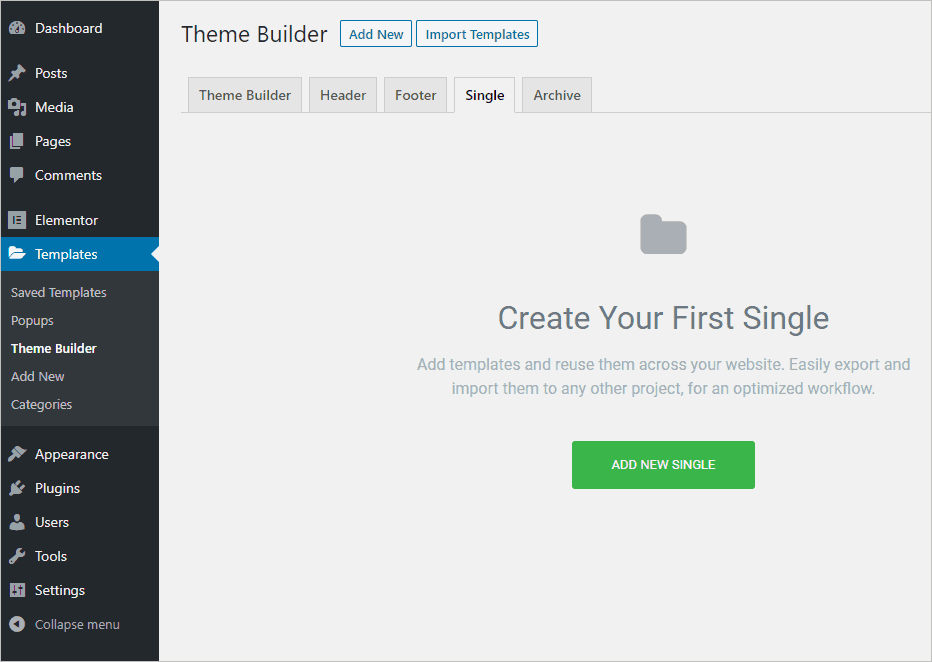Click the Pages document icon
932x662 pixels.
[x=17, y=141]
